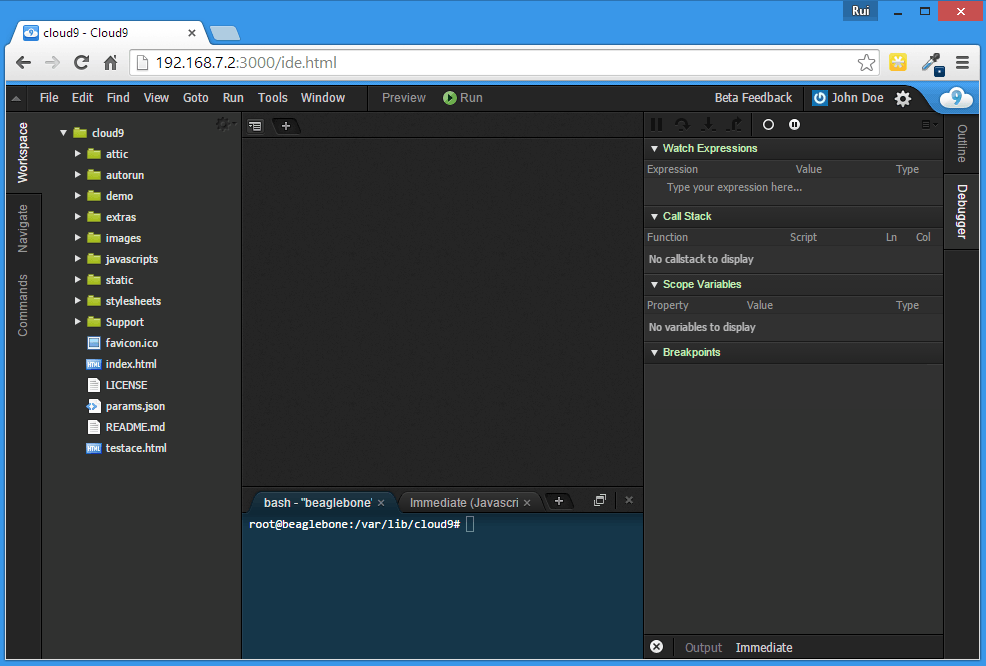Toggle pause on exceptions button

click(794, 125)
